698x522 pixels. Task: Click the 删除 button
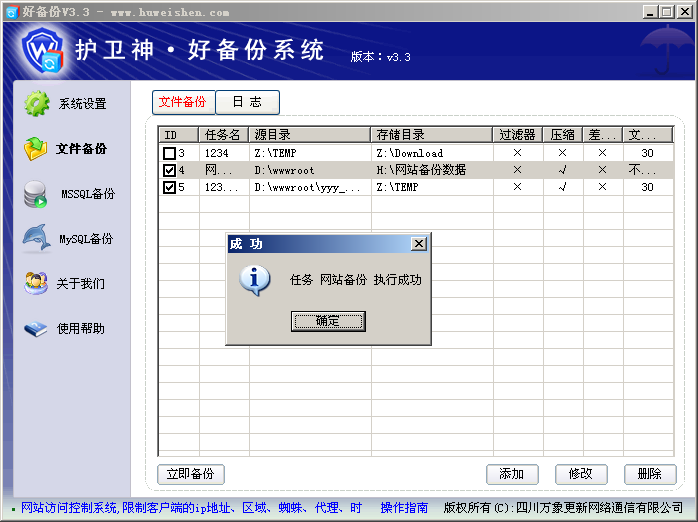pyautogui.click(x=650, y=474)
